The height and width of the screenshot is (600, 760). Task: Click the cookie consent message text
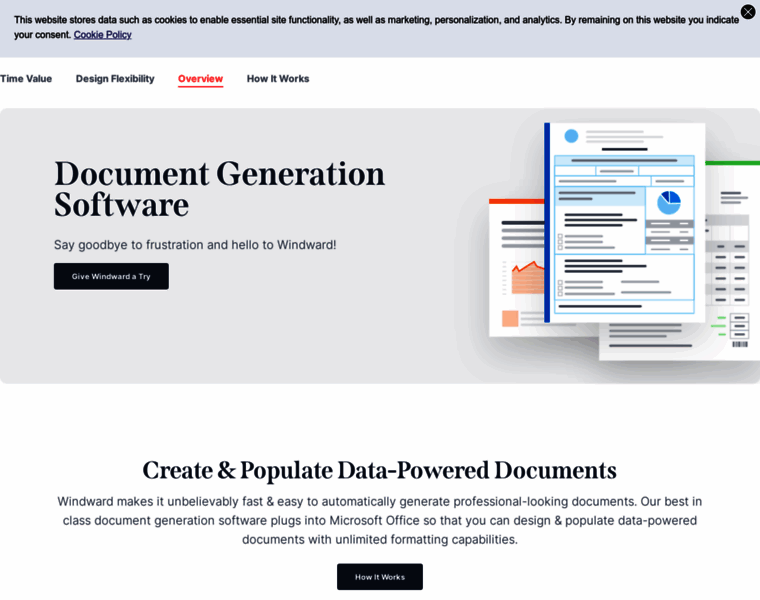coord(376,27)
